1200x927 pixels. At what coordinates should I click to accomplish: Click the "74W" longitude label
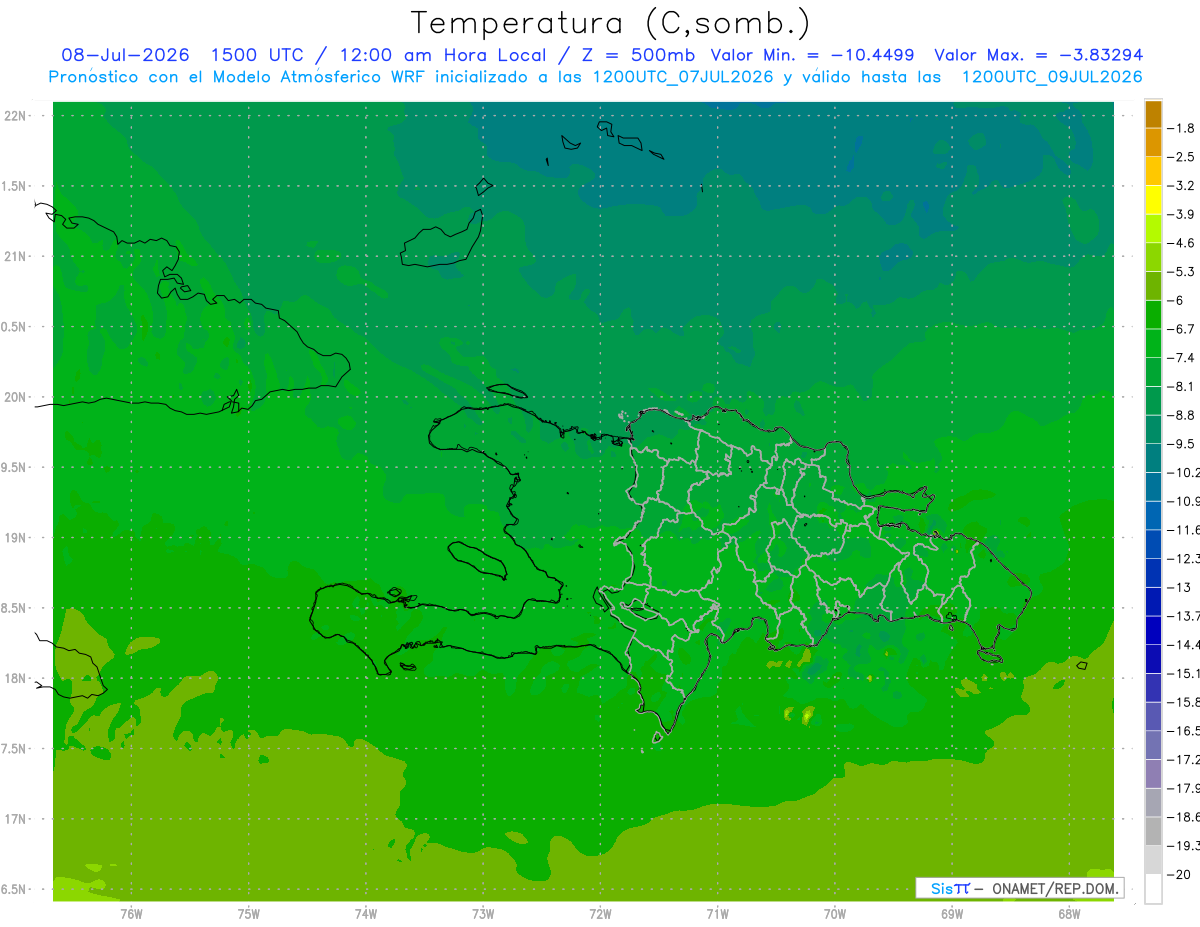[x=366, y=913]
